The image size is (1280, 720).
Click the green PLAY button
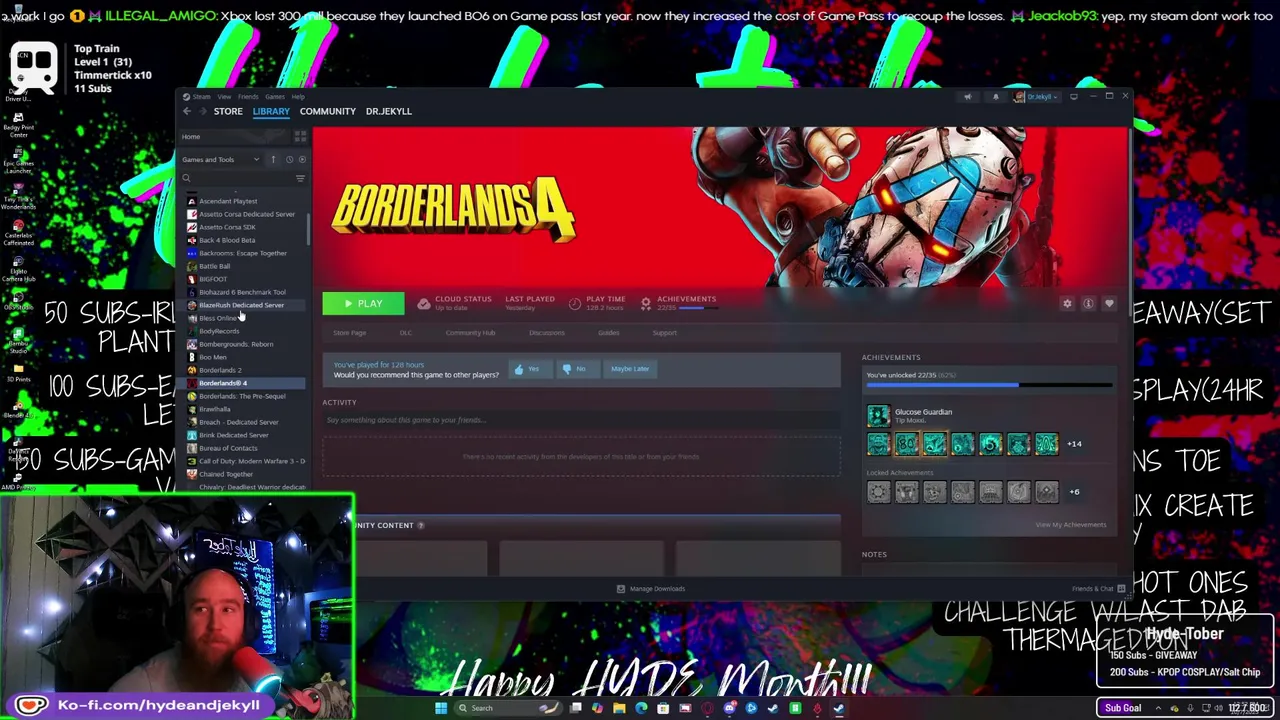tap(363, 303)
